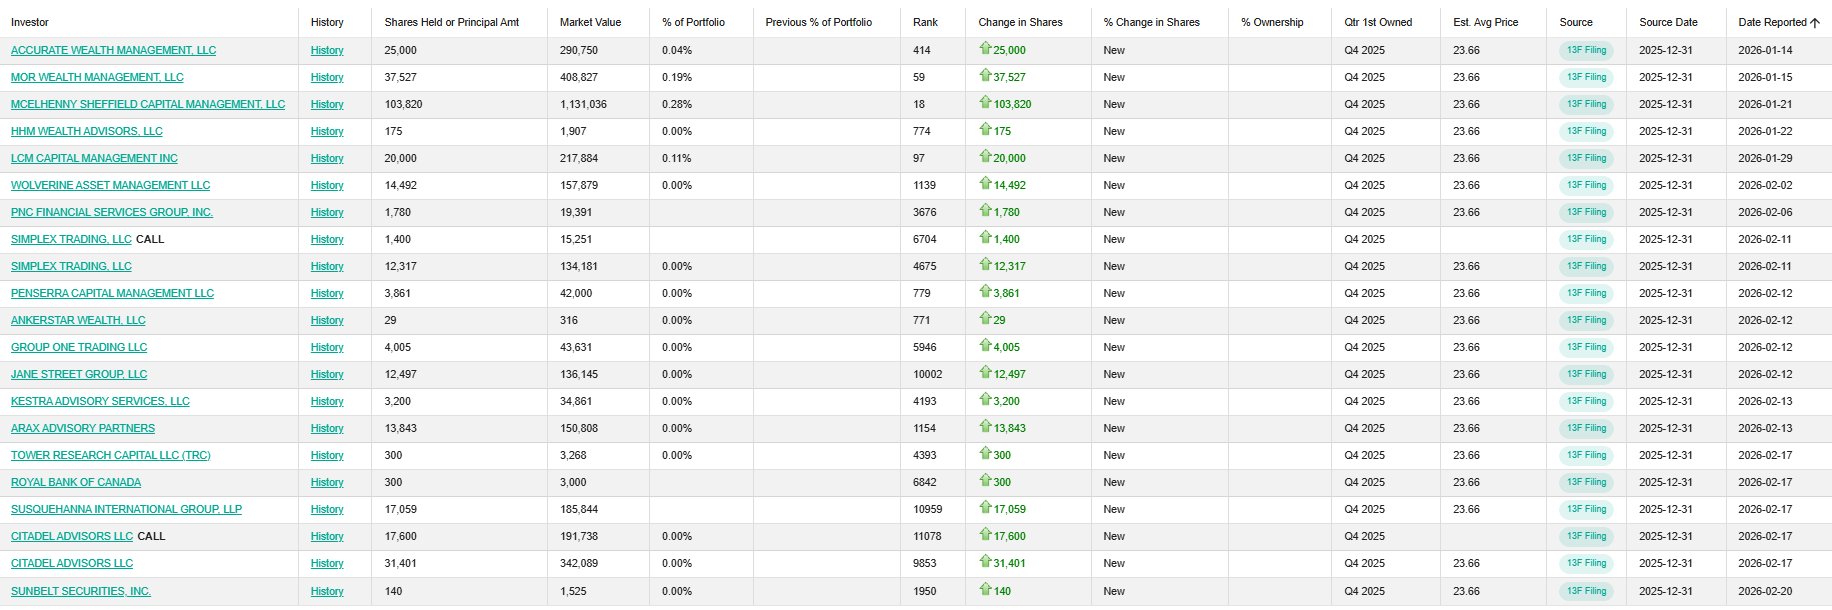Open History for PNC Financial Services Group

pyautogui.click(x=327, y=212)
